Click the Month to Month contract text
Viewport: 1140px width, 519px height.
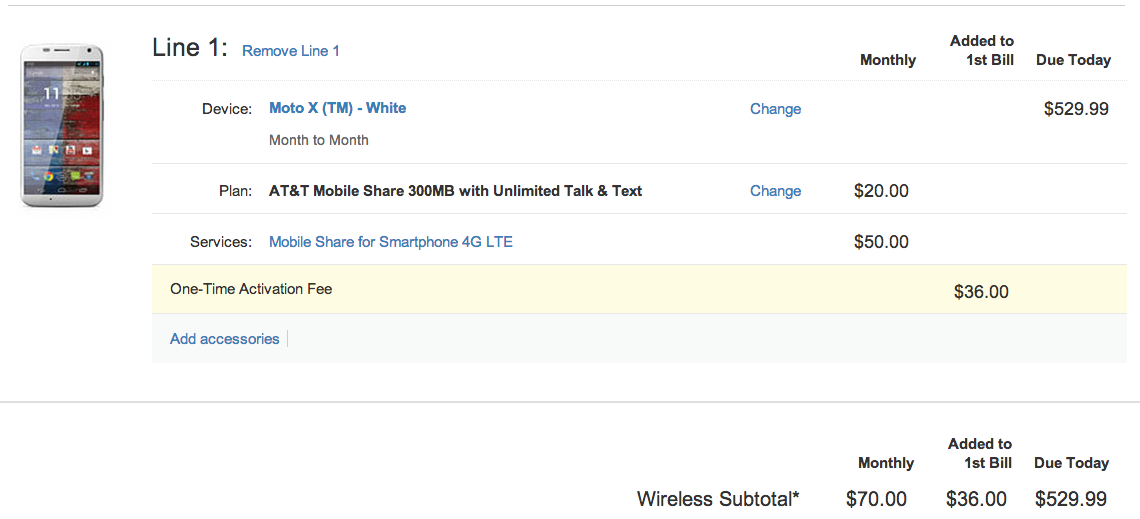(318, 140)
